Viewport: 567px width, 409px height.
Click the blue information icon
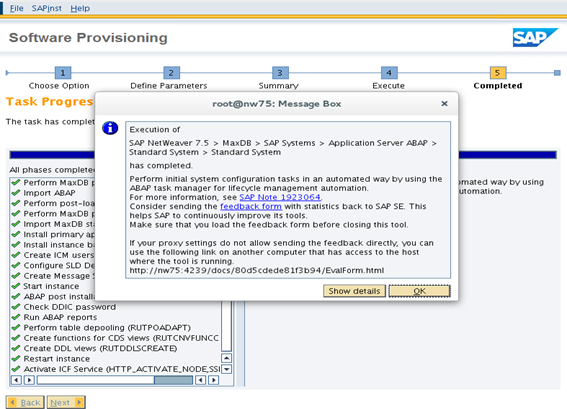[110, 128]
